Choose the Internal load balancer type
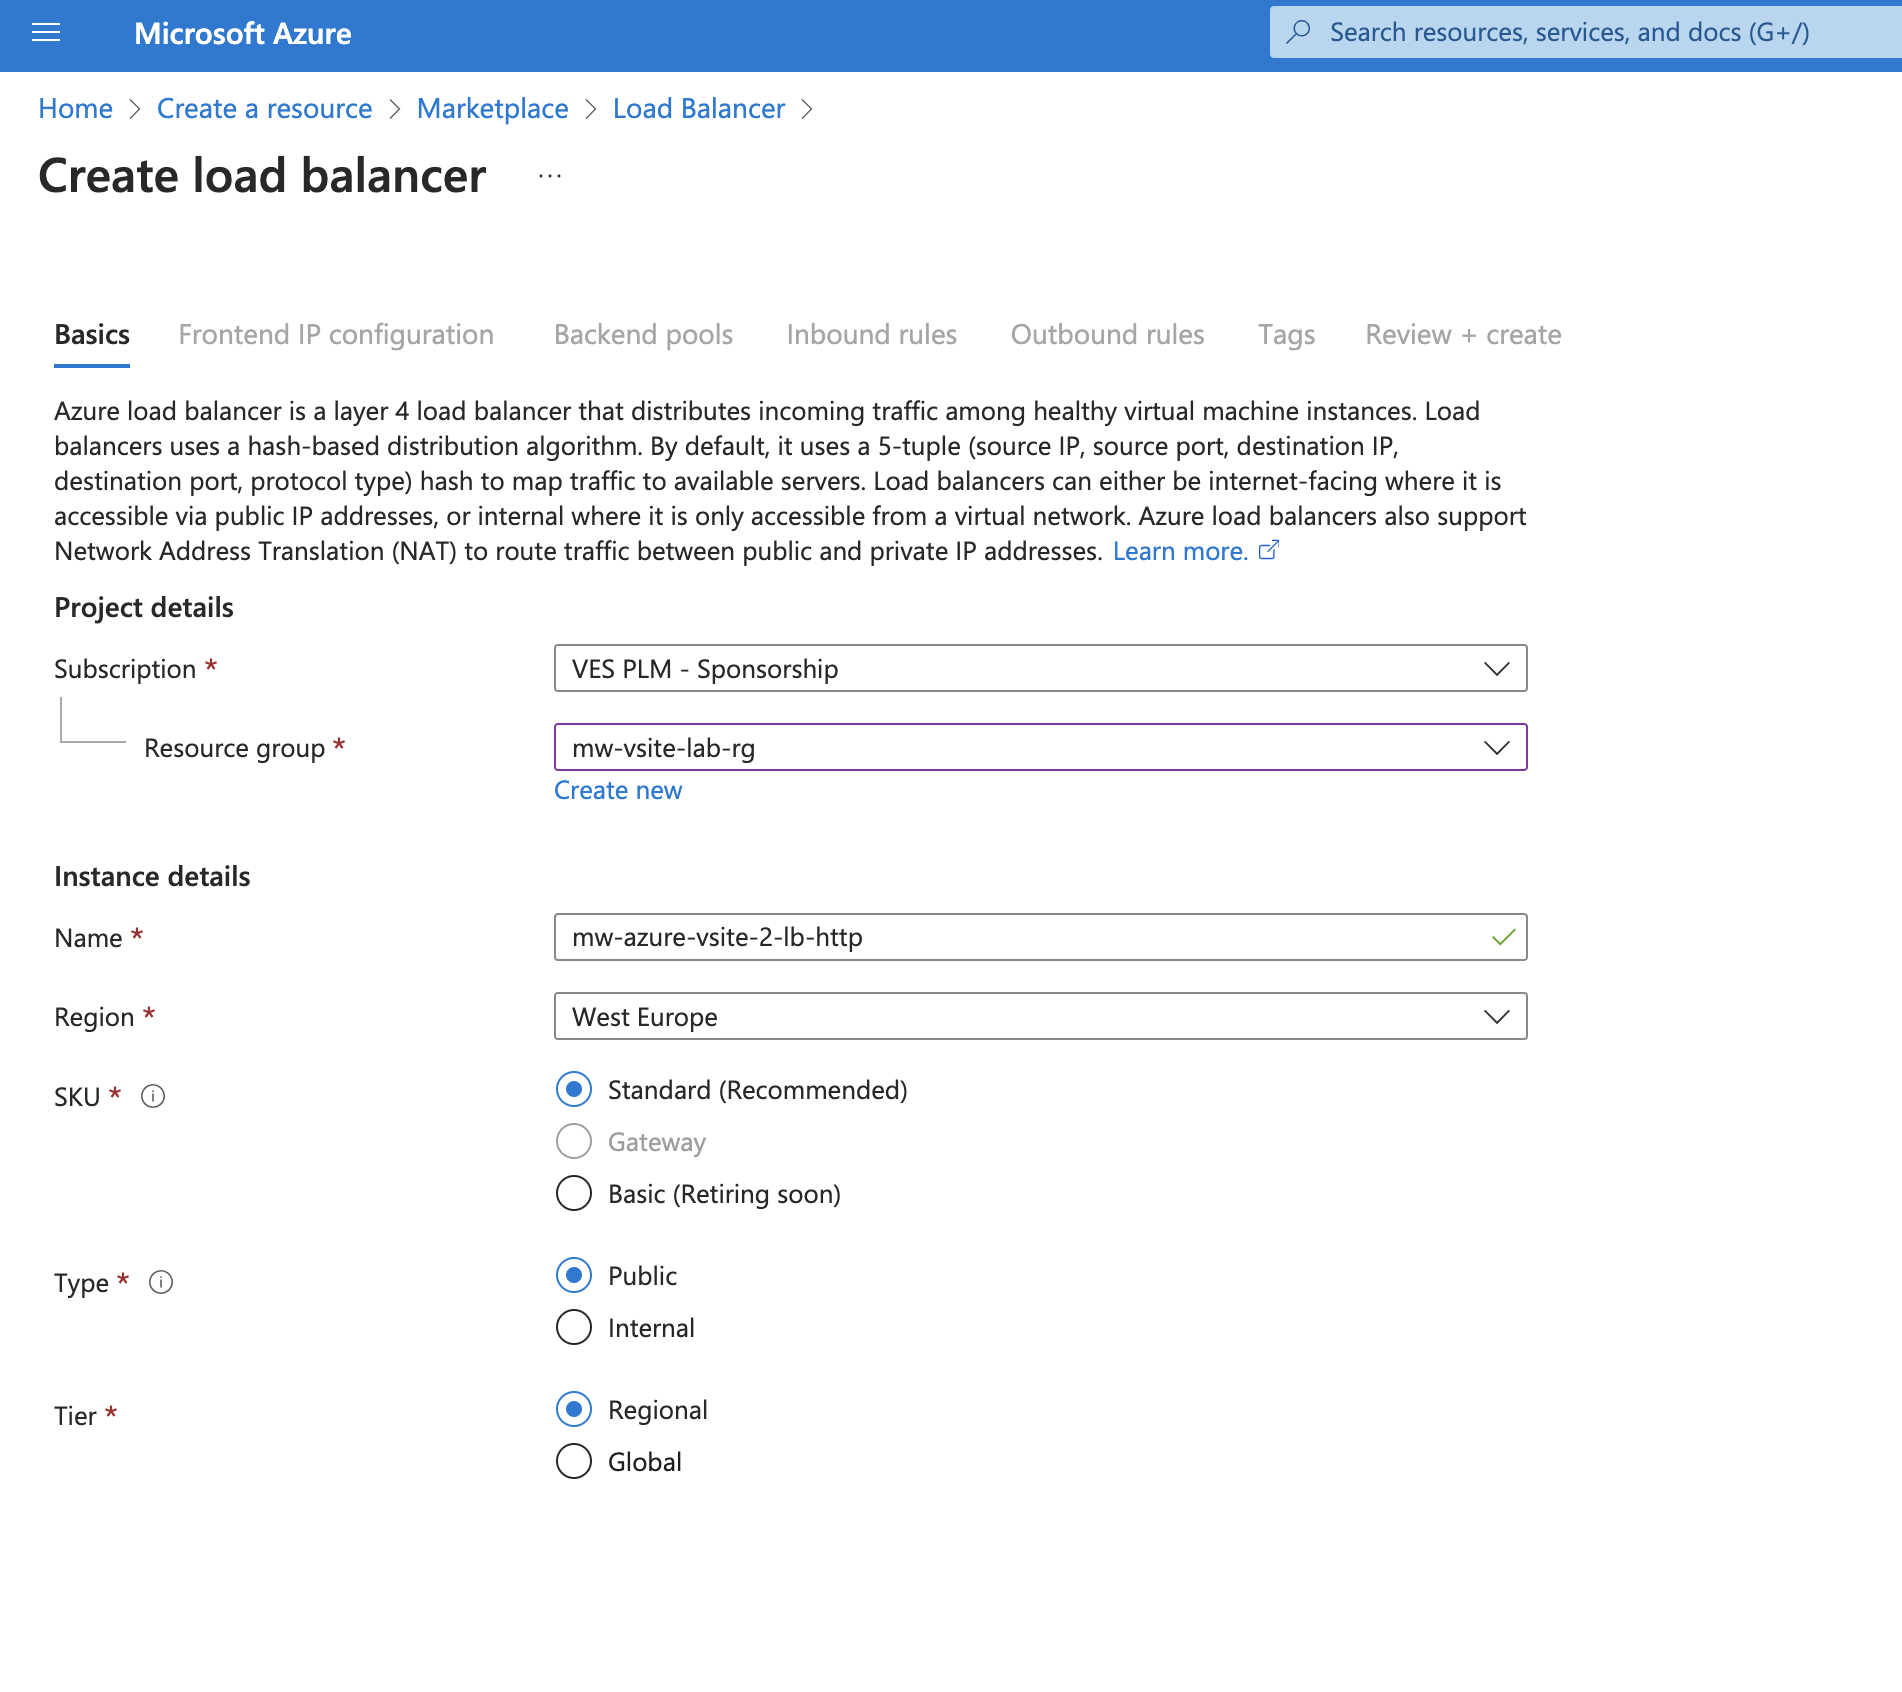The height and width of the screenshot is (1692, 1902). coord(574,1327)
